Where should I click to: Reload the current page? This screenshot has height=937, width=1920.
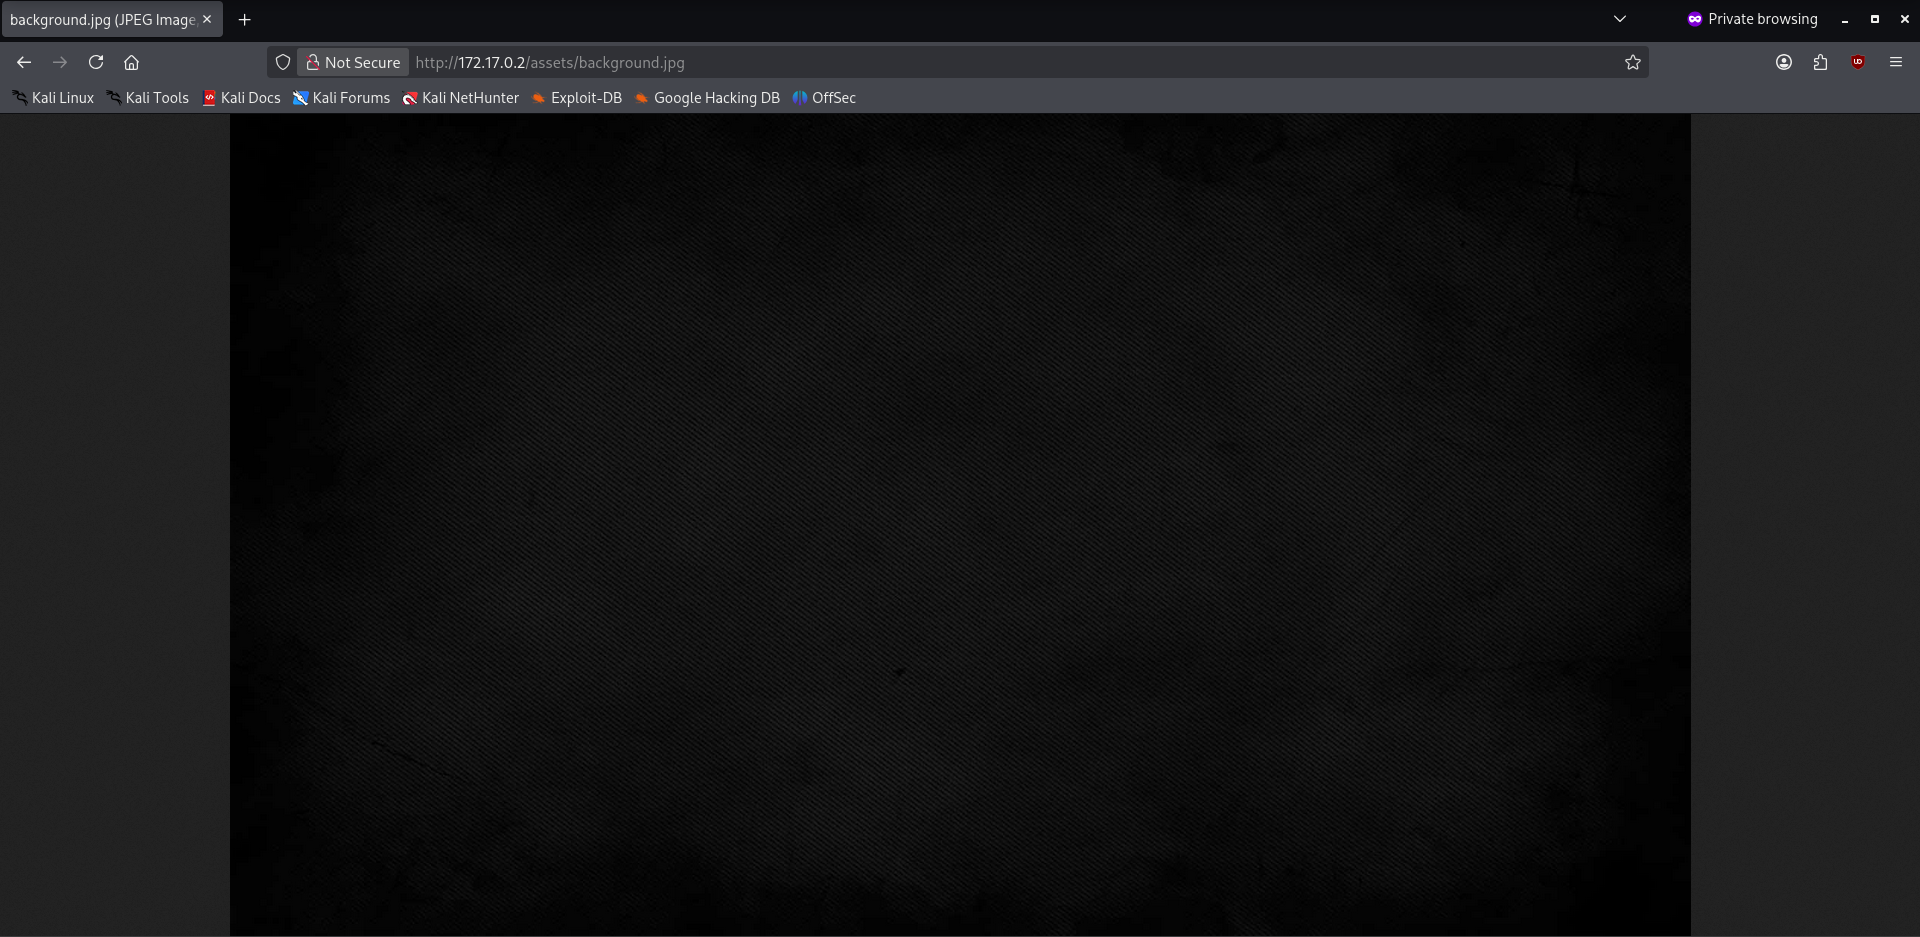point(96,62)
